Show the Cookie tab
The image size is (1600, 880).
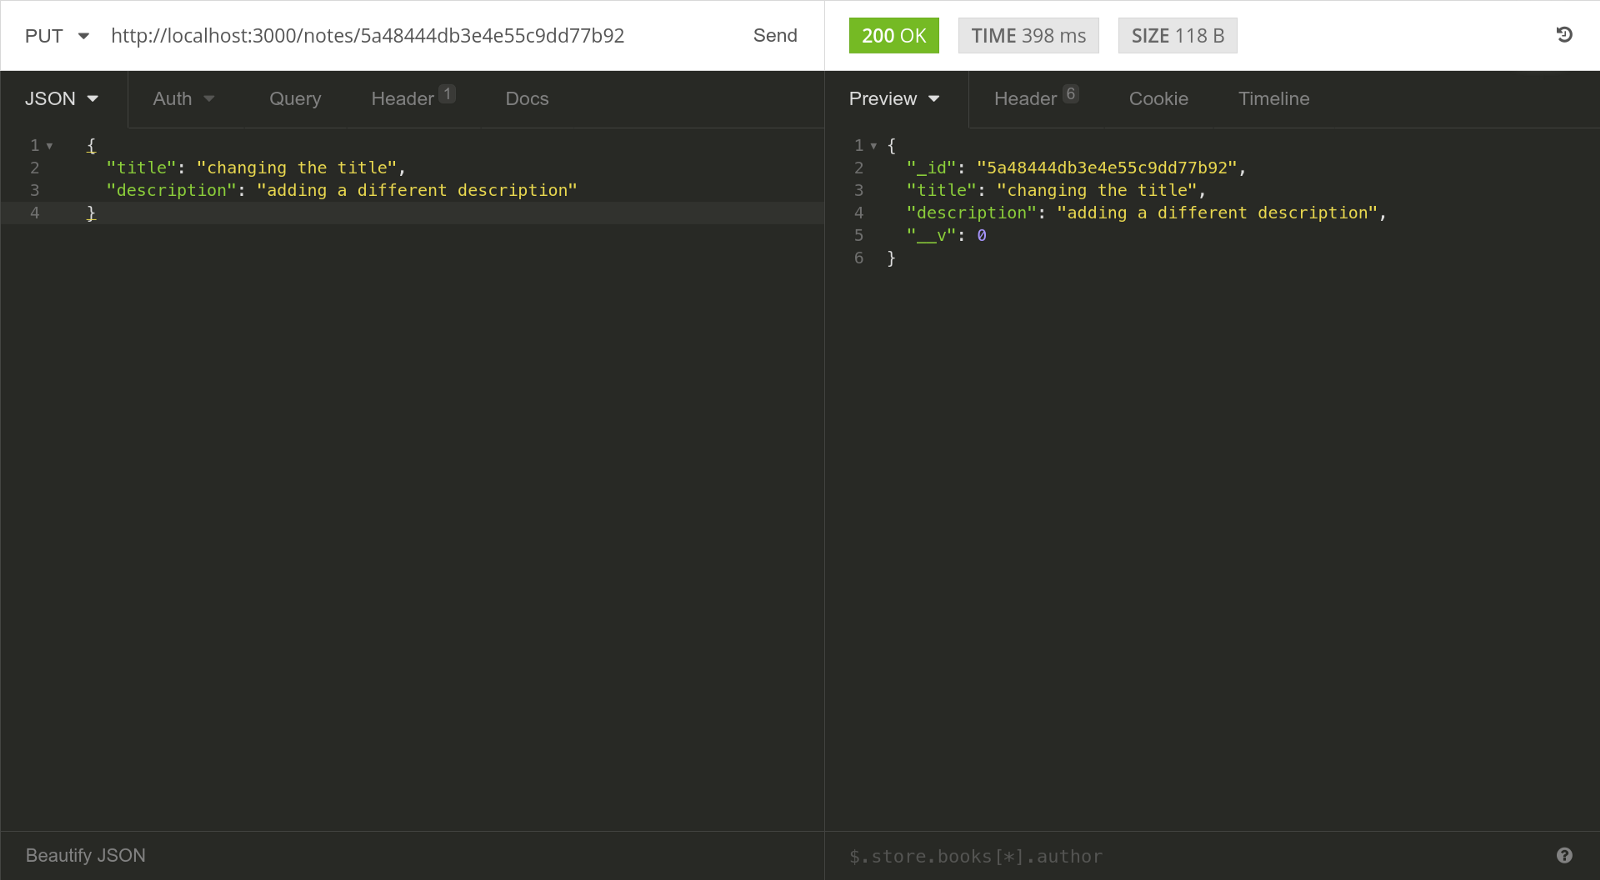click(x=1158, y=99)
